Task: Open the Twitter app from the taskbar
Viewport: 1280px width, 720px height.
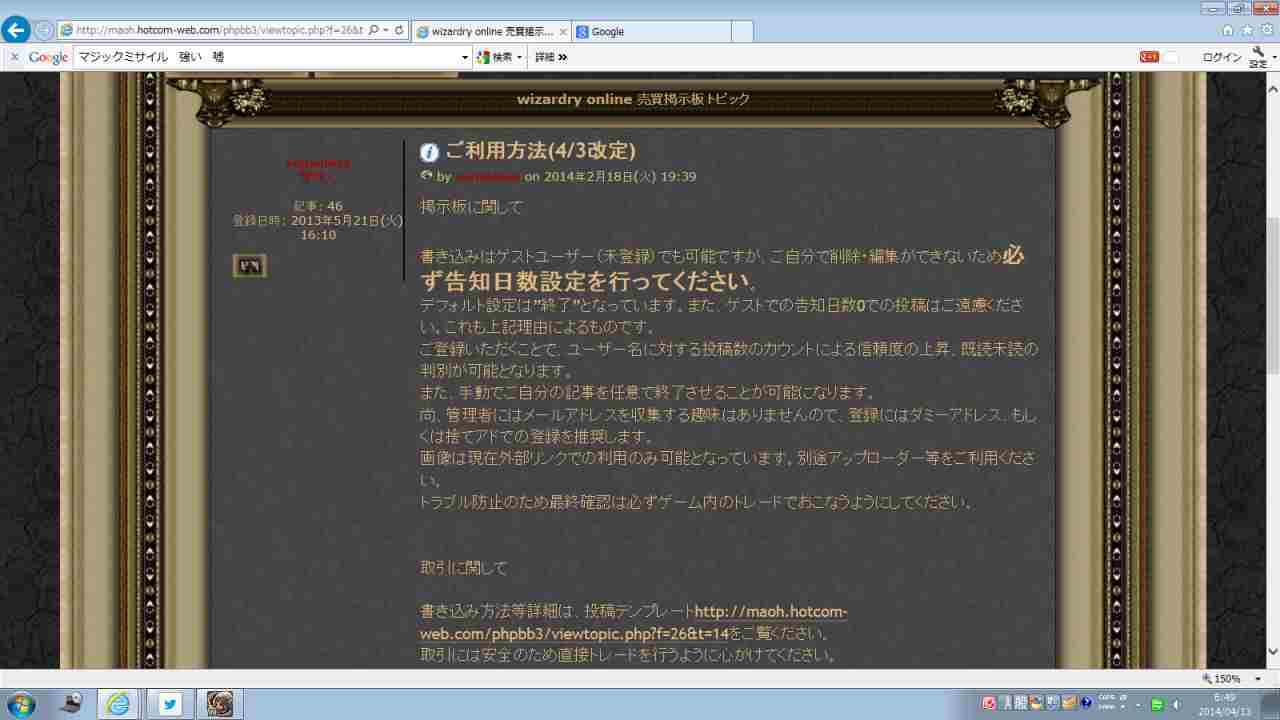Action: pos(168,704)
